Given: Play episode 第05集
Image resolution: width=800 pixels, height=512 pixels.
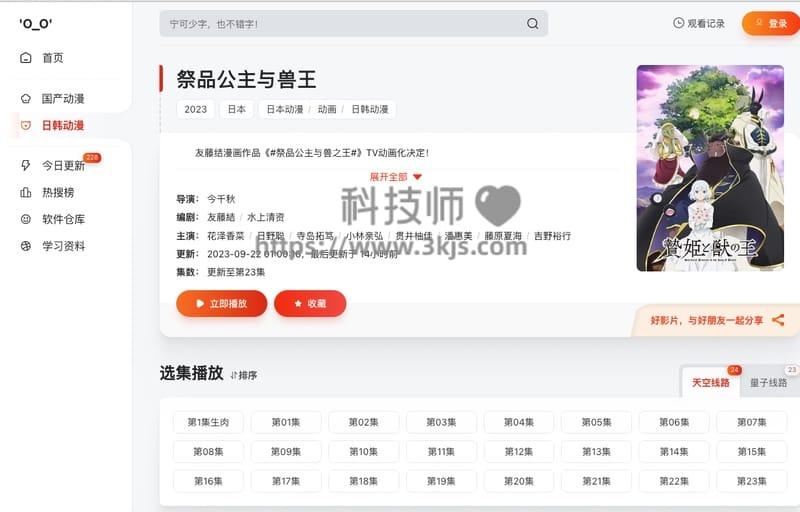Looking at the screenshot, I should [x=596, y=422].
